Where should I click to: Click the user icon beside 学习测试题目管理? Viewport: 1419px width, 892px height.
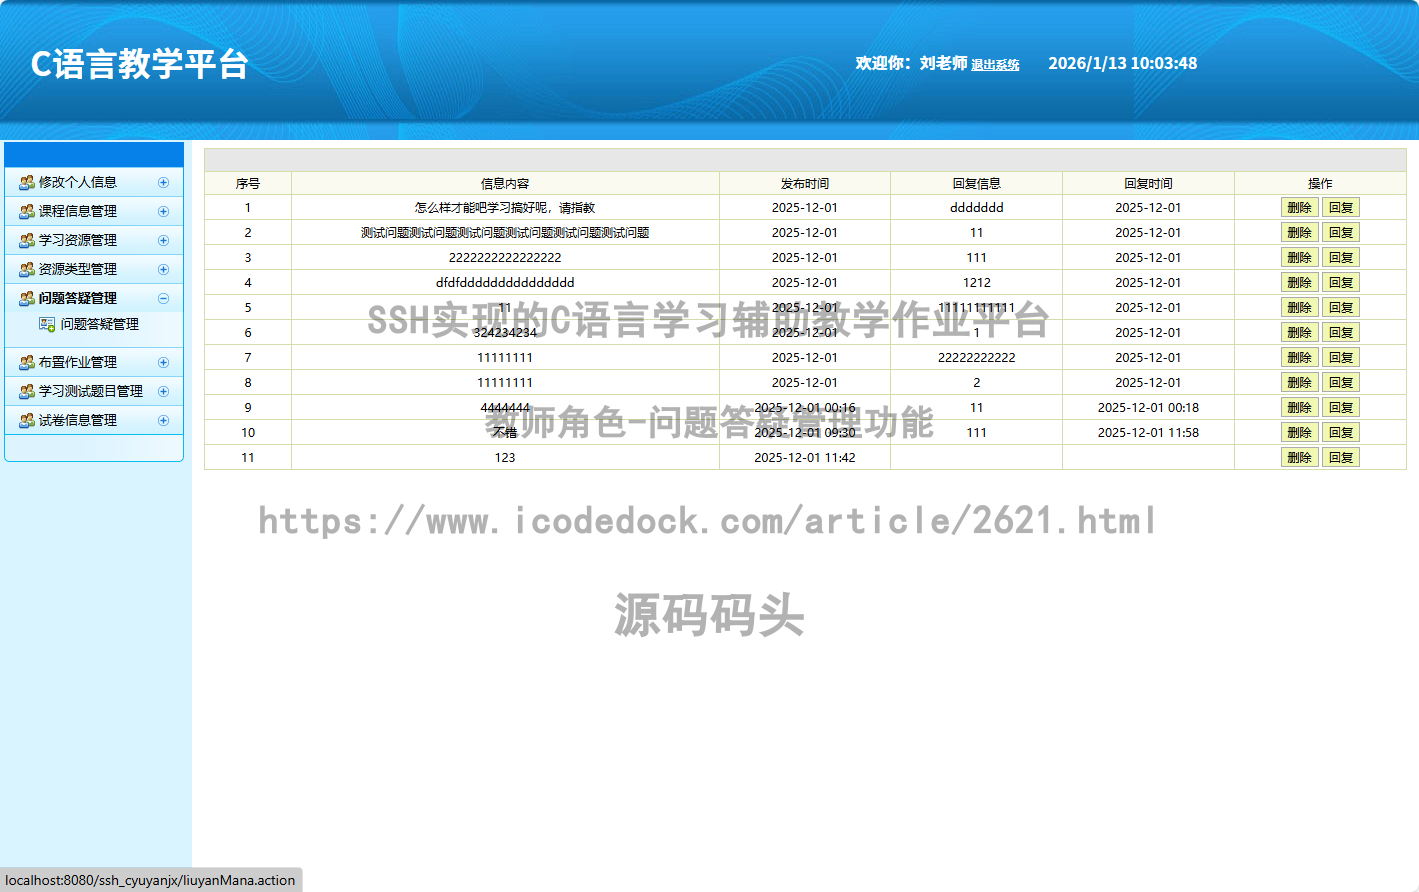[27, 392]
